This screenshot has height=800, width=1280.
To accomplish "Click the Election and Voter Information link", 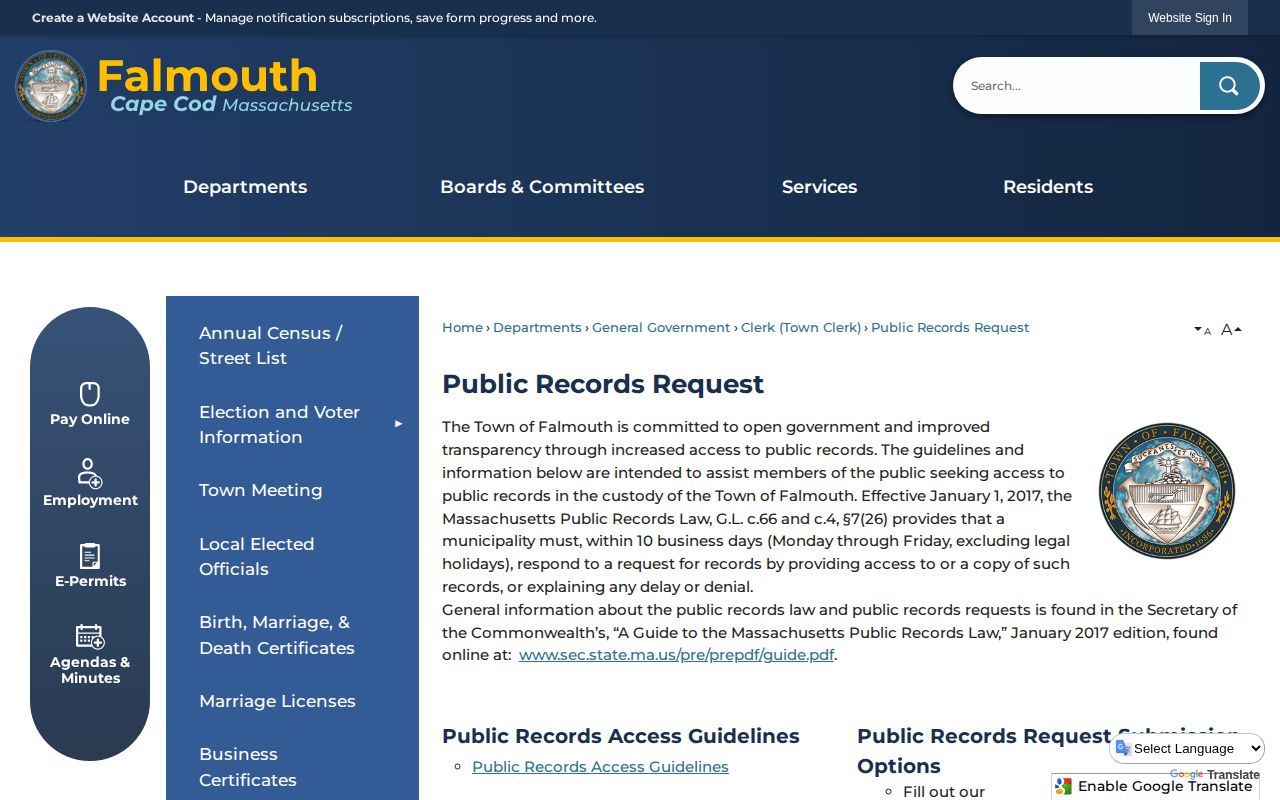I will (279, 424).
